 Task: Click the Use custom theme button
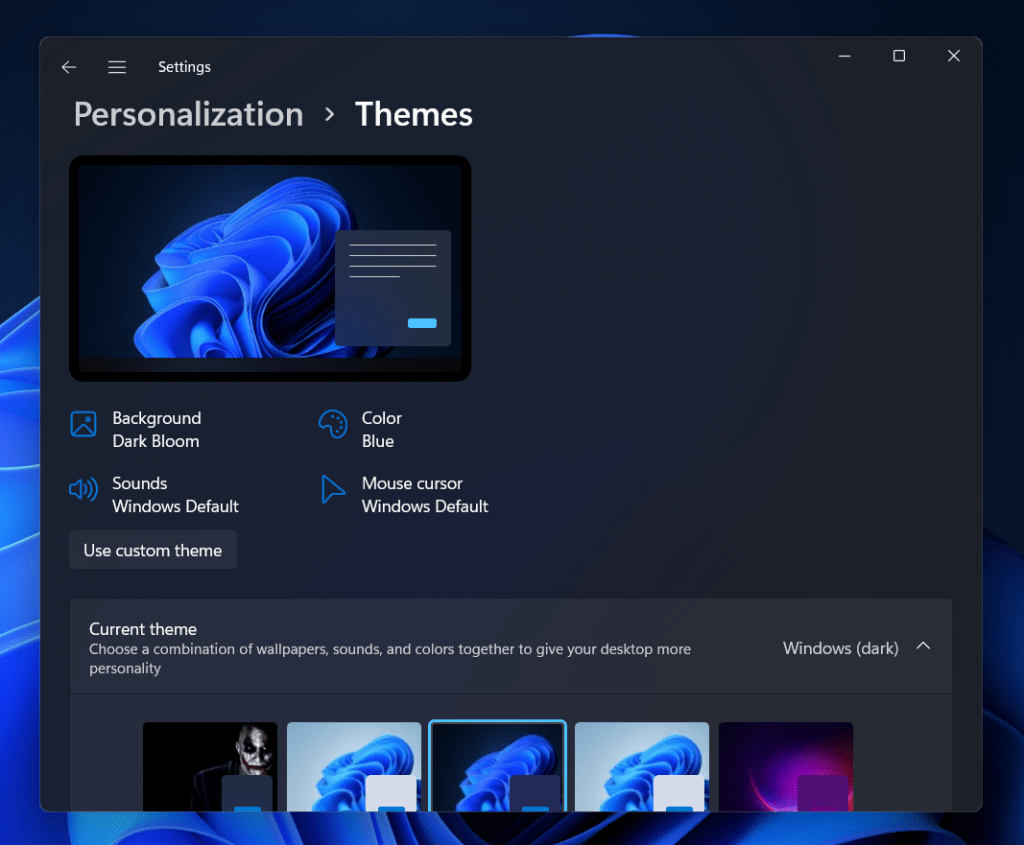[x=152, y=549]
